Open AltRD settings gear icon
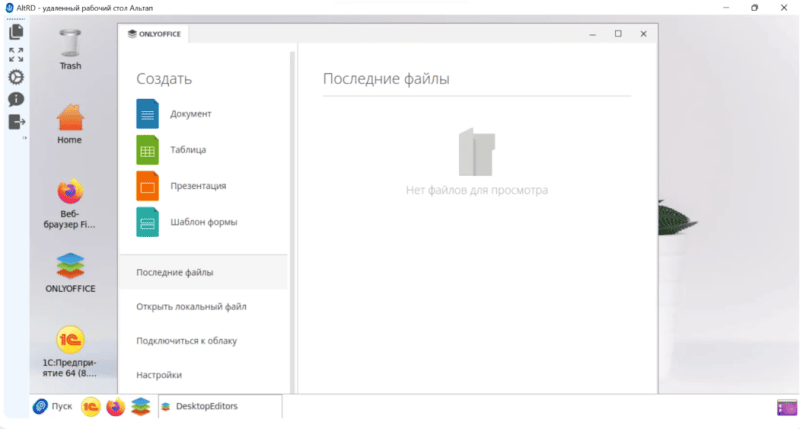This screenshot has height=429, width=800. 16,77
